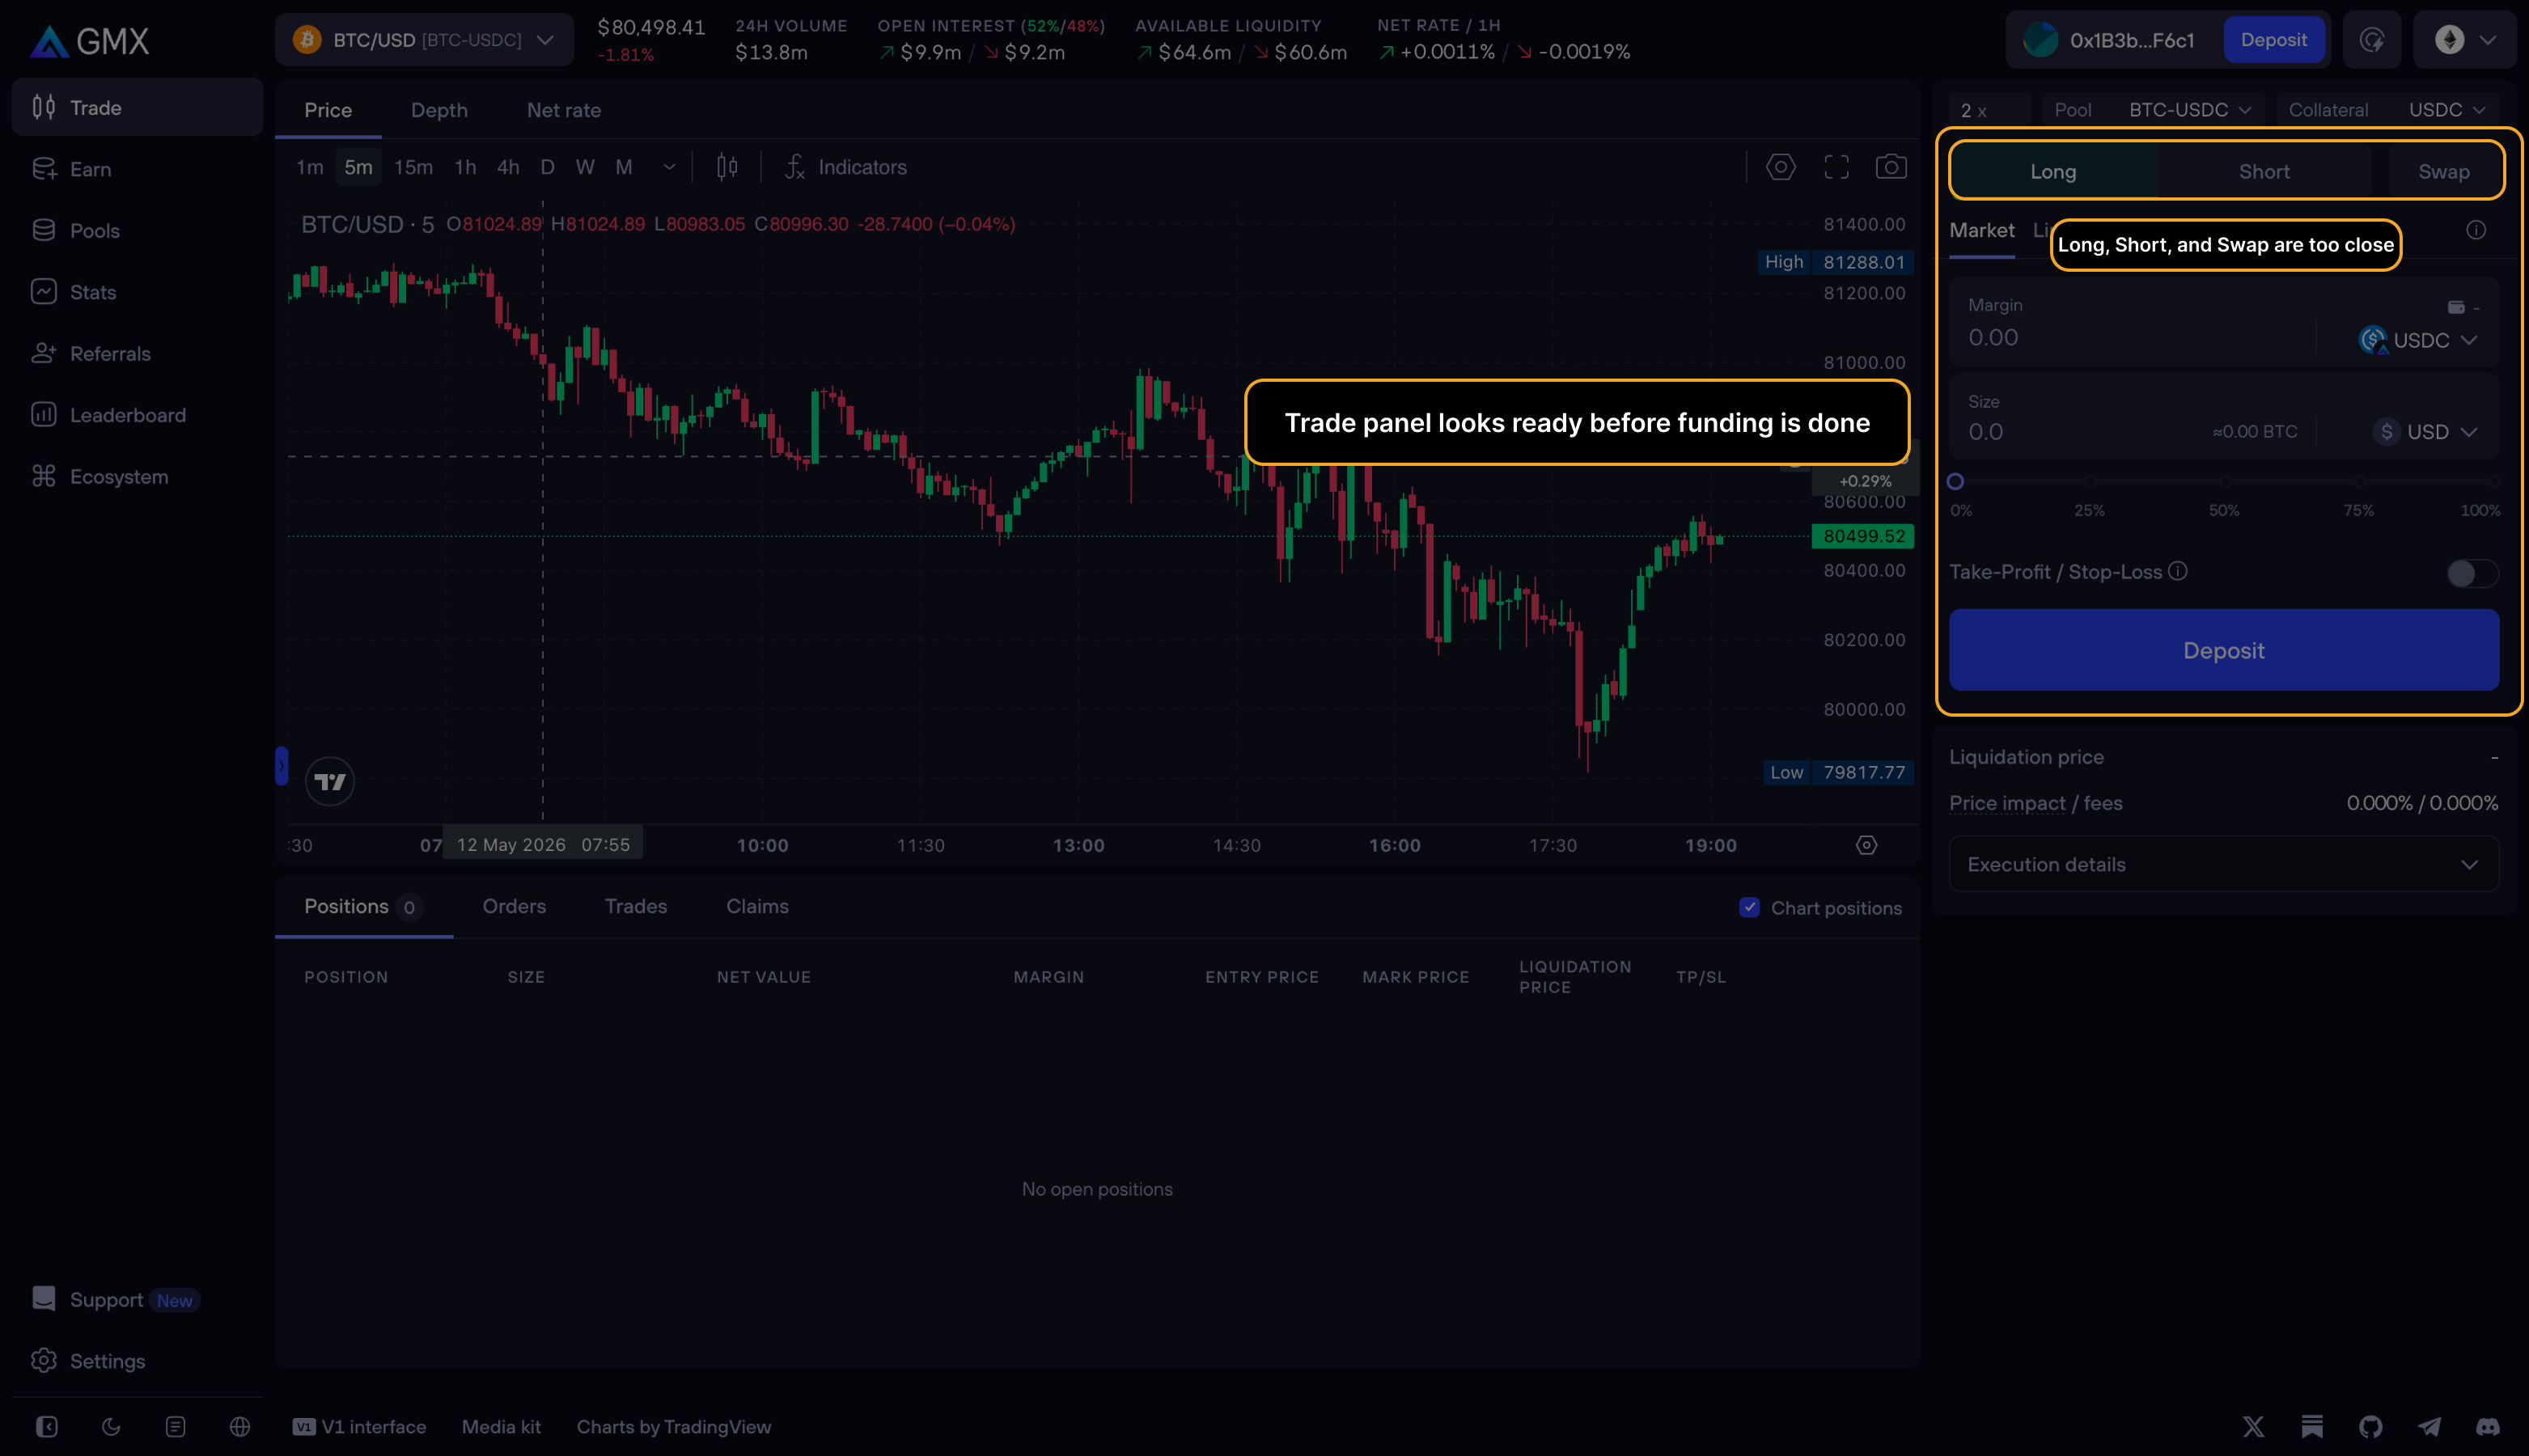Take a chart snapshot with camera icon
This screenshot has height=1456, width=2529.
point(1890,167)
